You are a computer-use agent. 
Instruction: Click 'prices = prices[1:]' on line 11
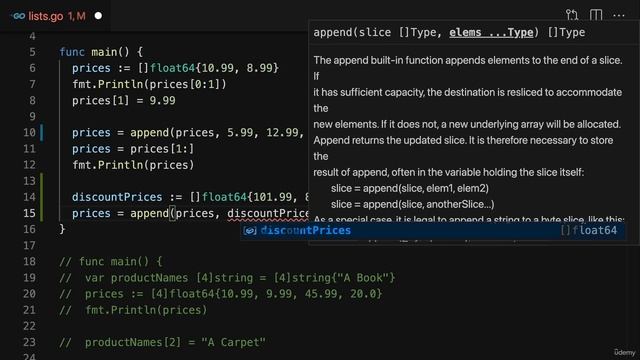133,149
